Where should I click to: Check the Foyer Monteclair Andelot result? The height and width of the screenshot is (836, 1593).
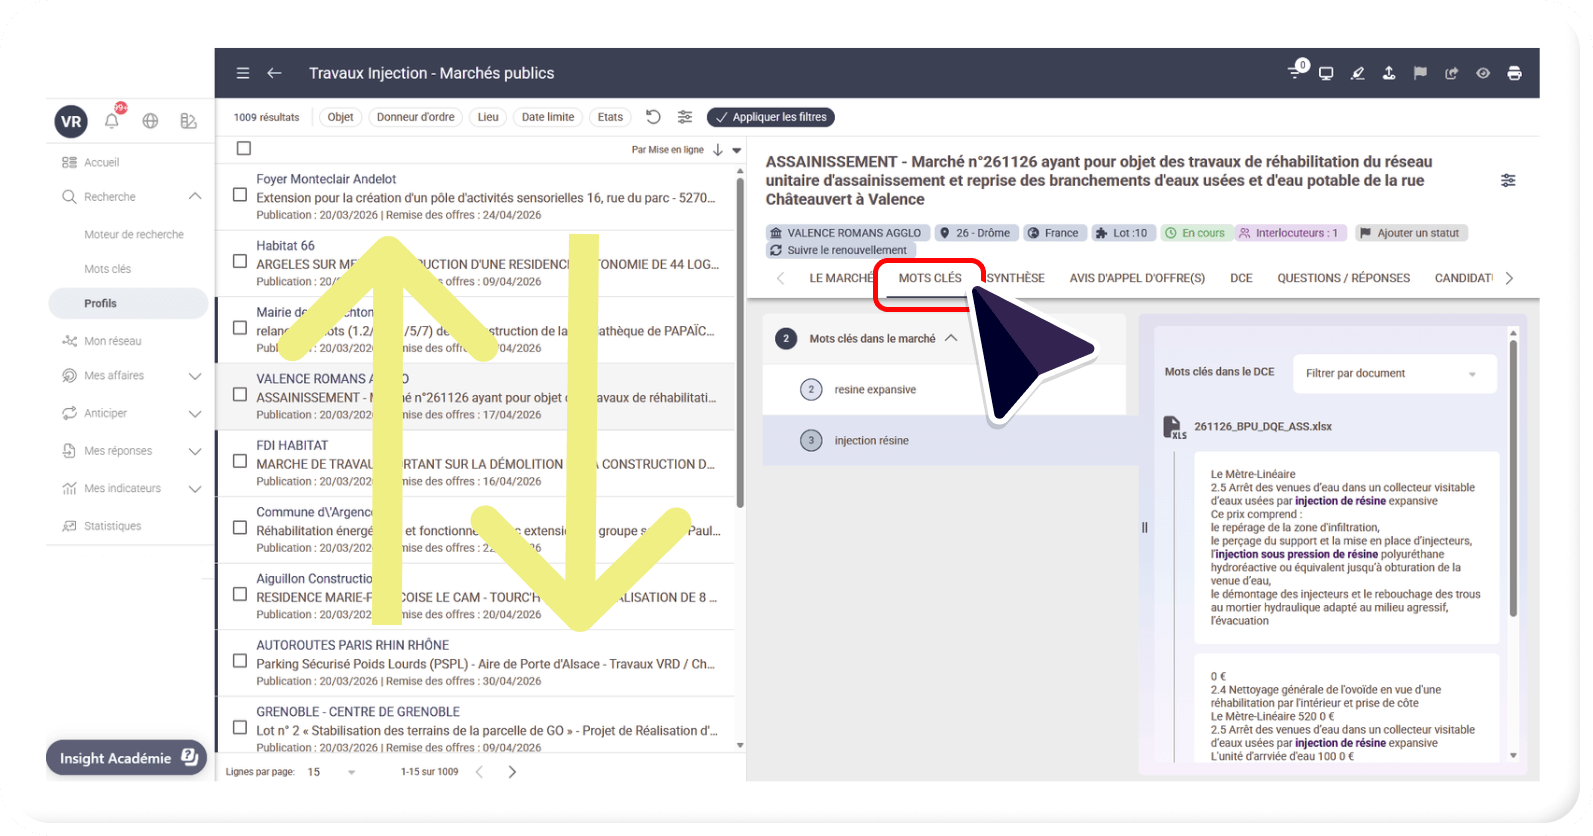240,195
